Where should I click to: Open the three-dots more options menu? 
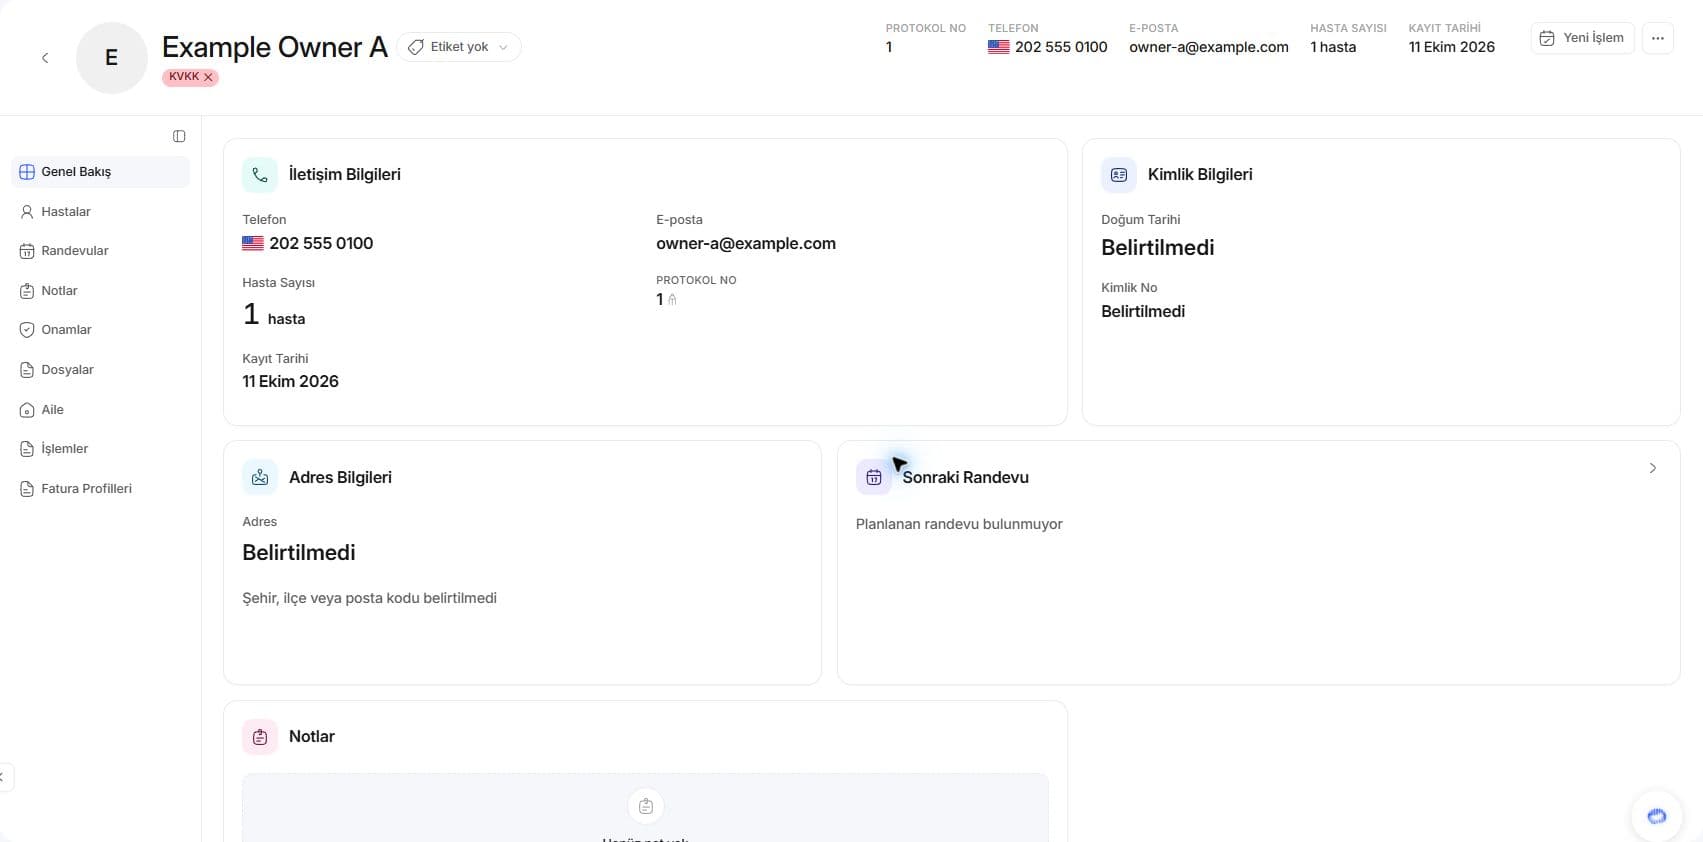point(1658,38)
